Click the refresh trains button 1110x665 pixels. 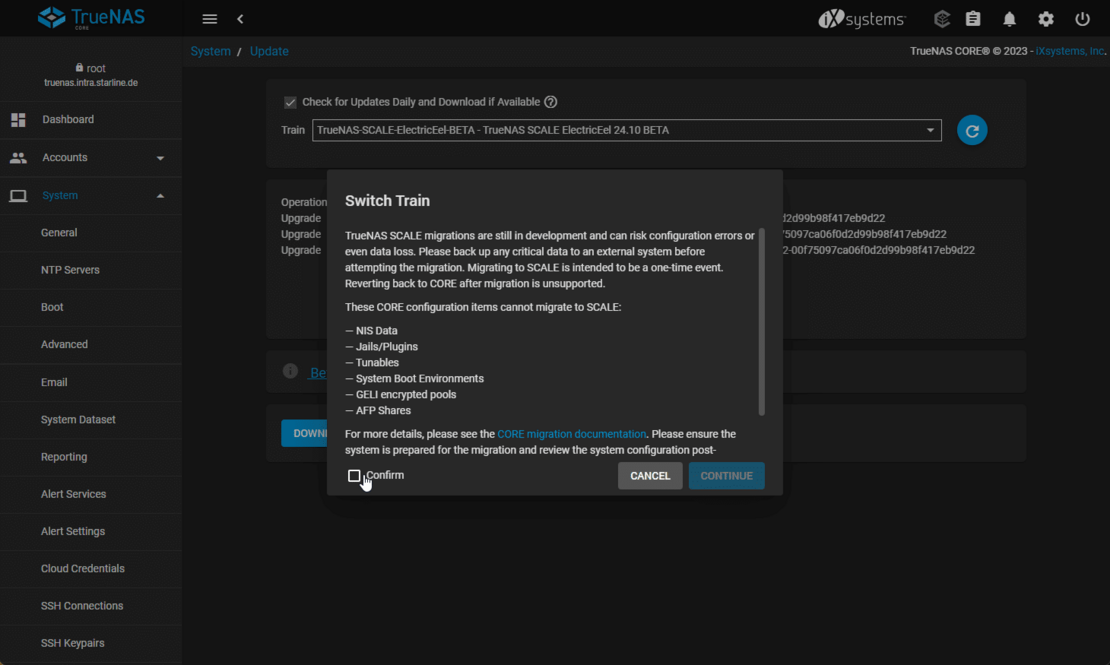click(x=972, y=131)
